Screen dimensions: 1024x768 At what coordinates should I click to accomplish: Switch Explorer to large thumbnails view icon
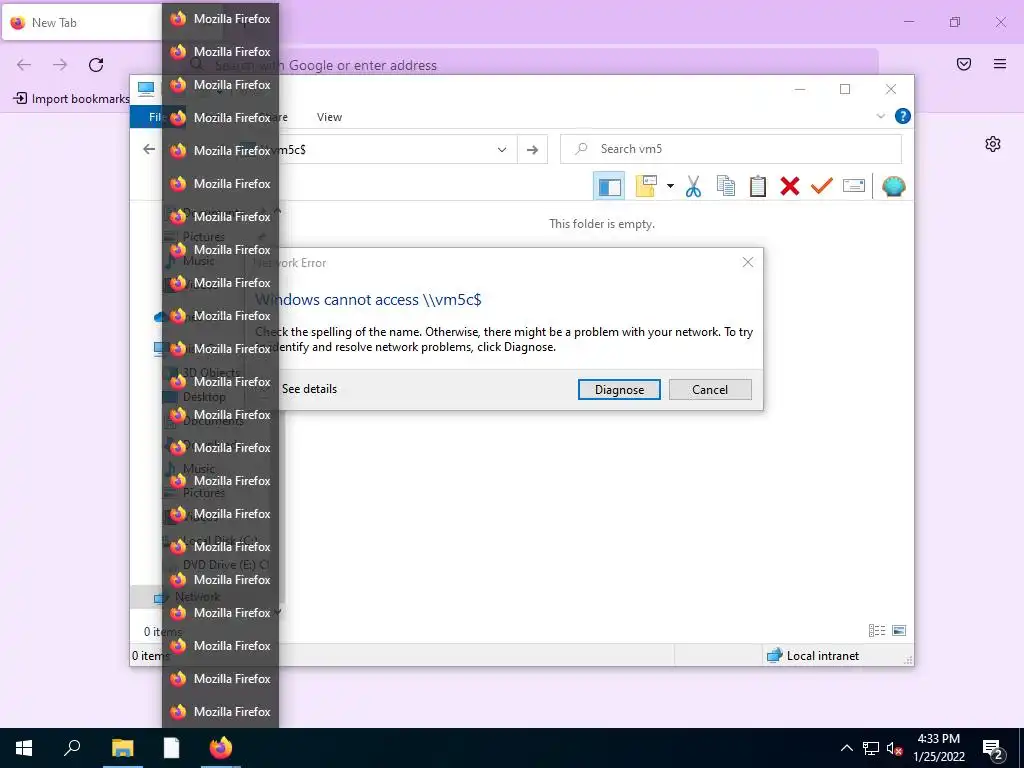click(899, 630)
